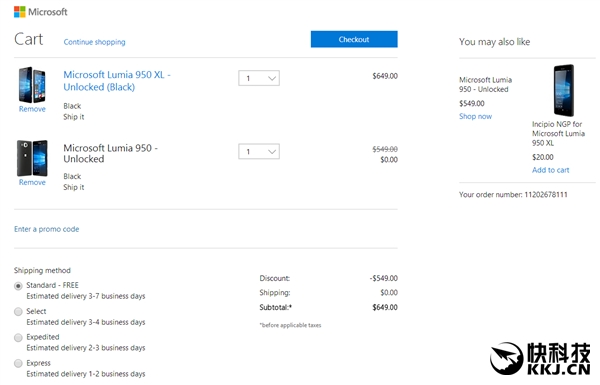The image size is (600, 385).
Task: Open Microsoft Lumia 950 XL Unlocked link
Action: pyautogui.click(x=117, y=80)
